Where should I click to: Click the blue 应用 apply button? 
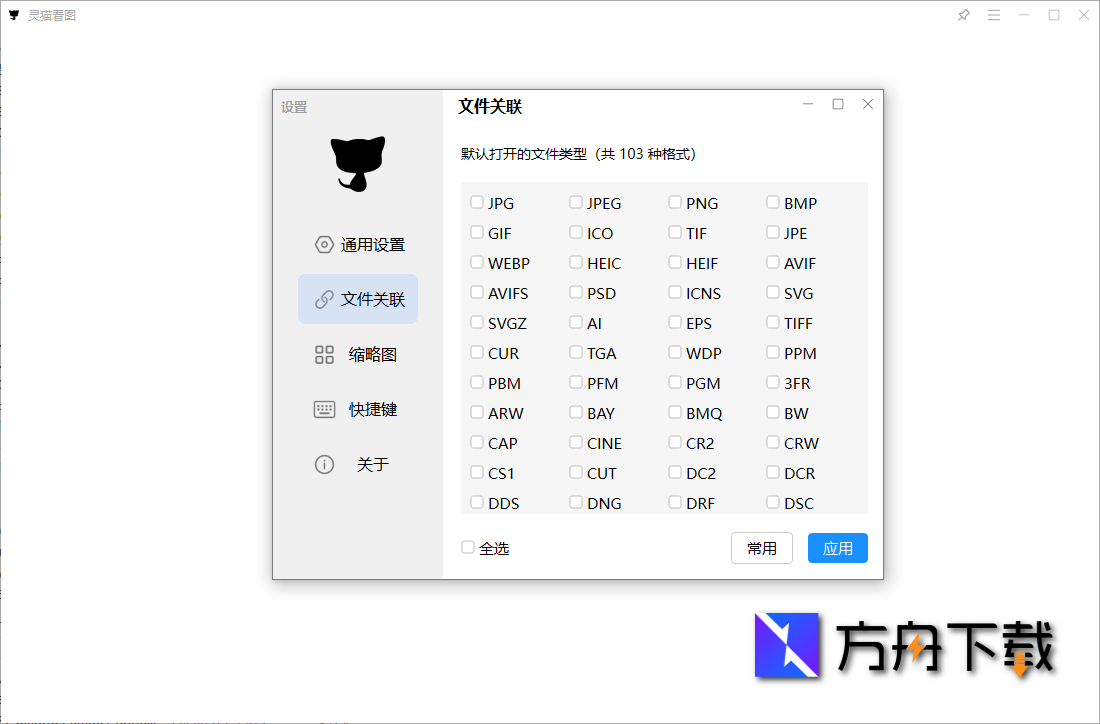point(837,547)
